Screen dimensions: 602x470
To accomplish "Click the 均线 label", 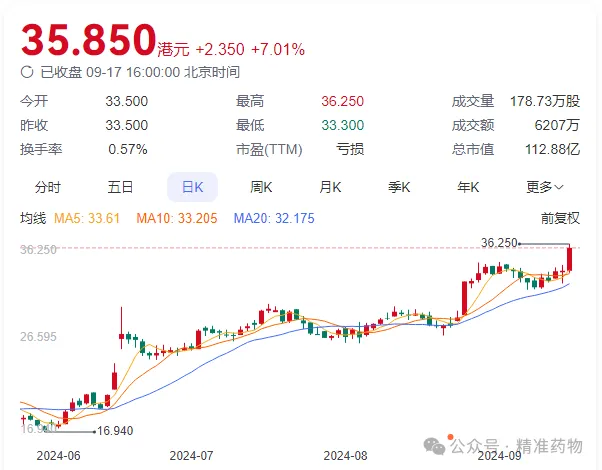I will click(33, 217).
